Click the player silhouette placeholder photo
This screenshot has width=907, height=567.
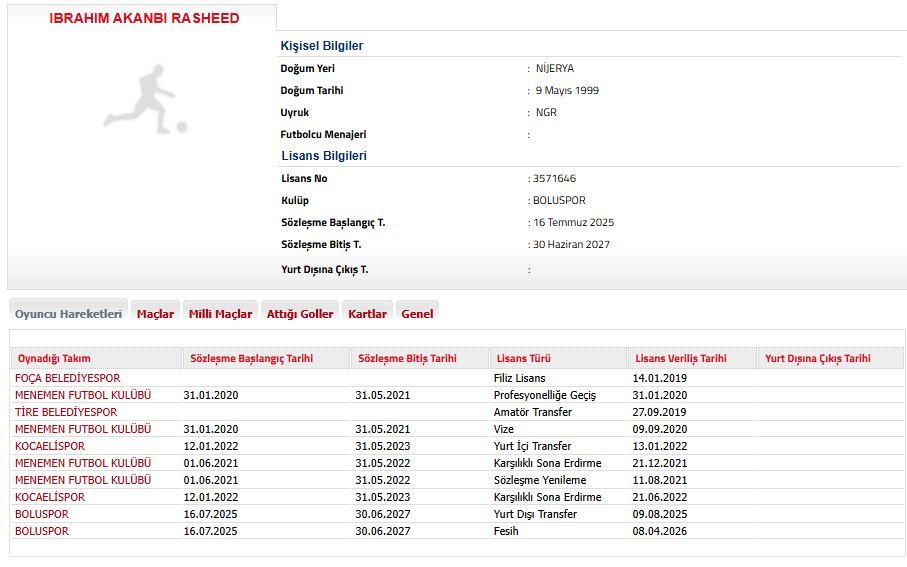pos(144,99)
